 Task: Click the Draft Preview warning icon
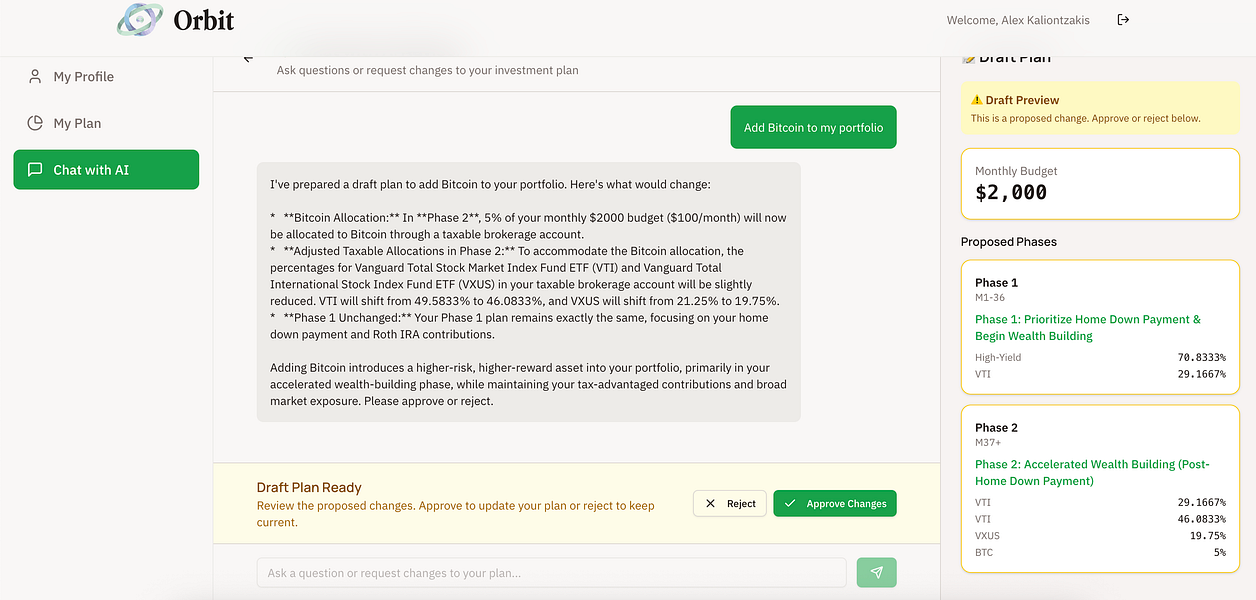click(x=977, y=100)
